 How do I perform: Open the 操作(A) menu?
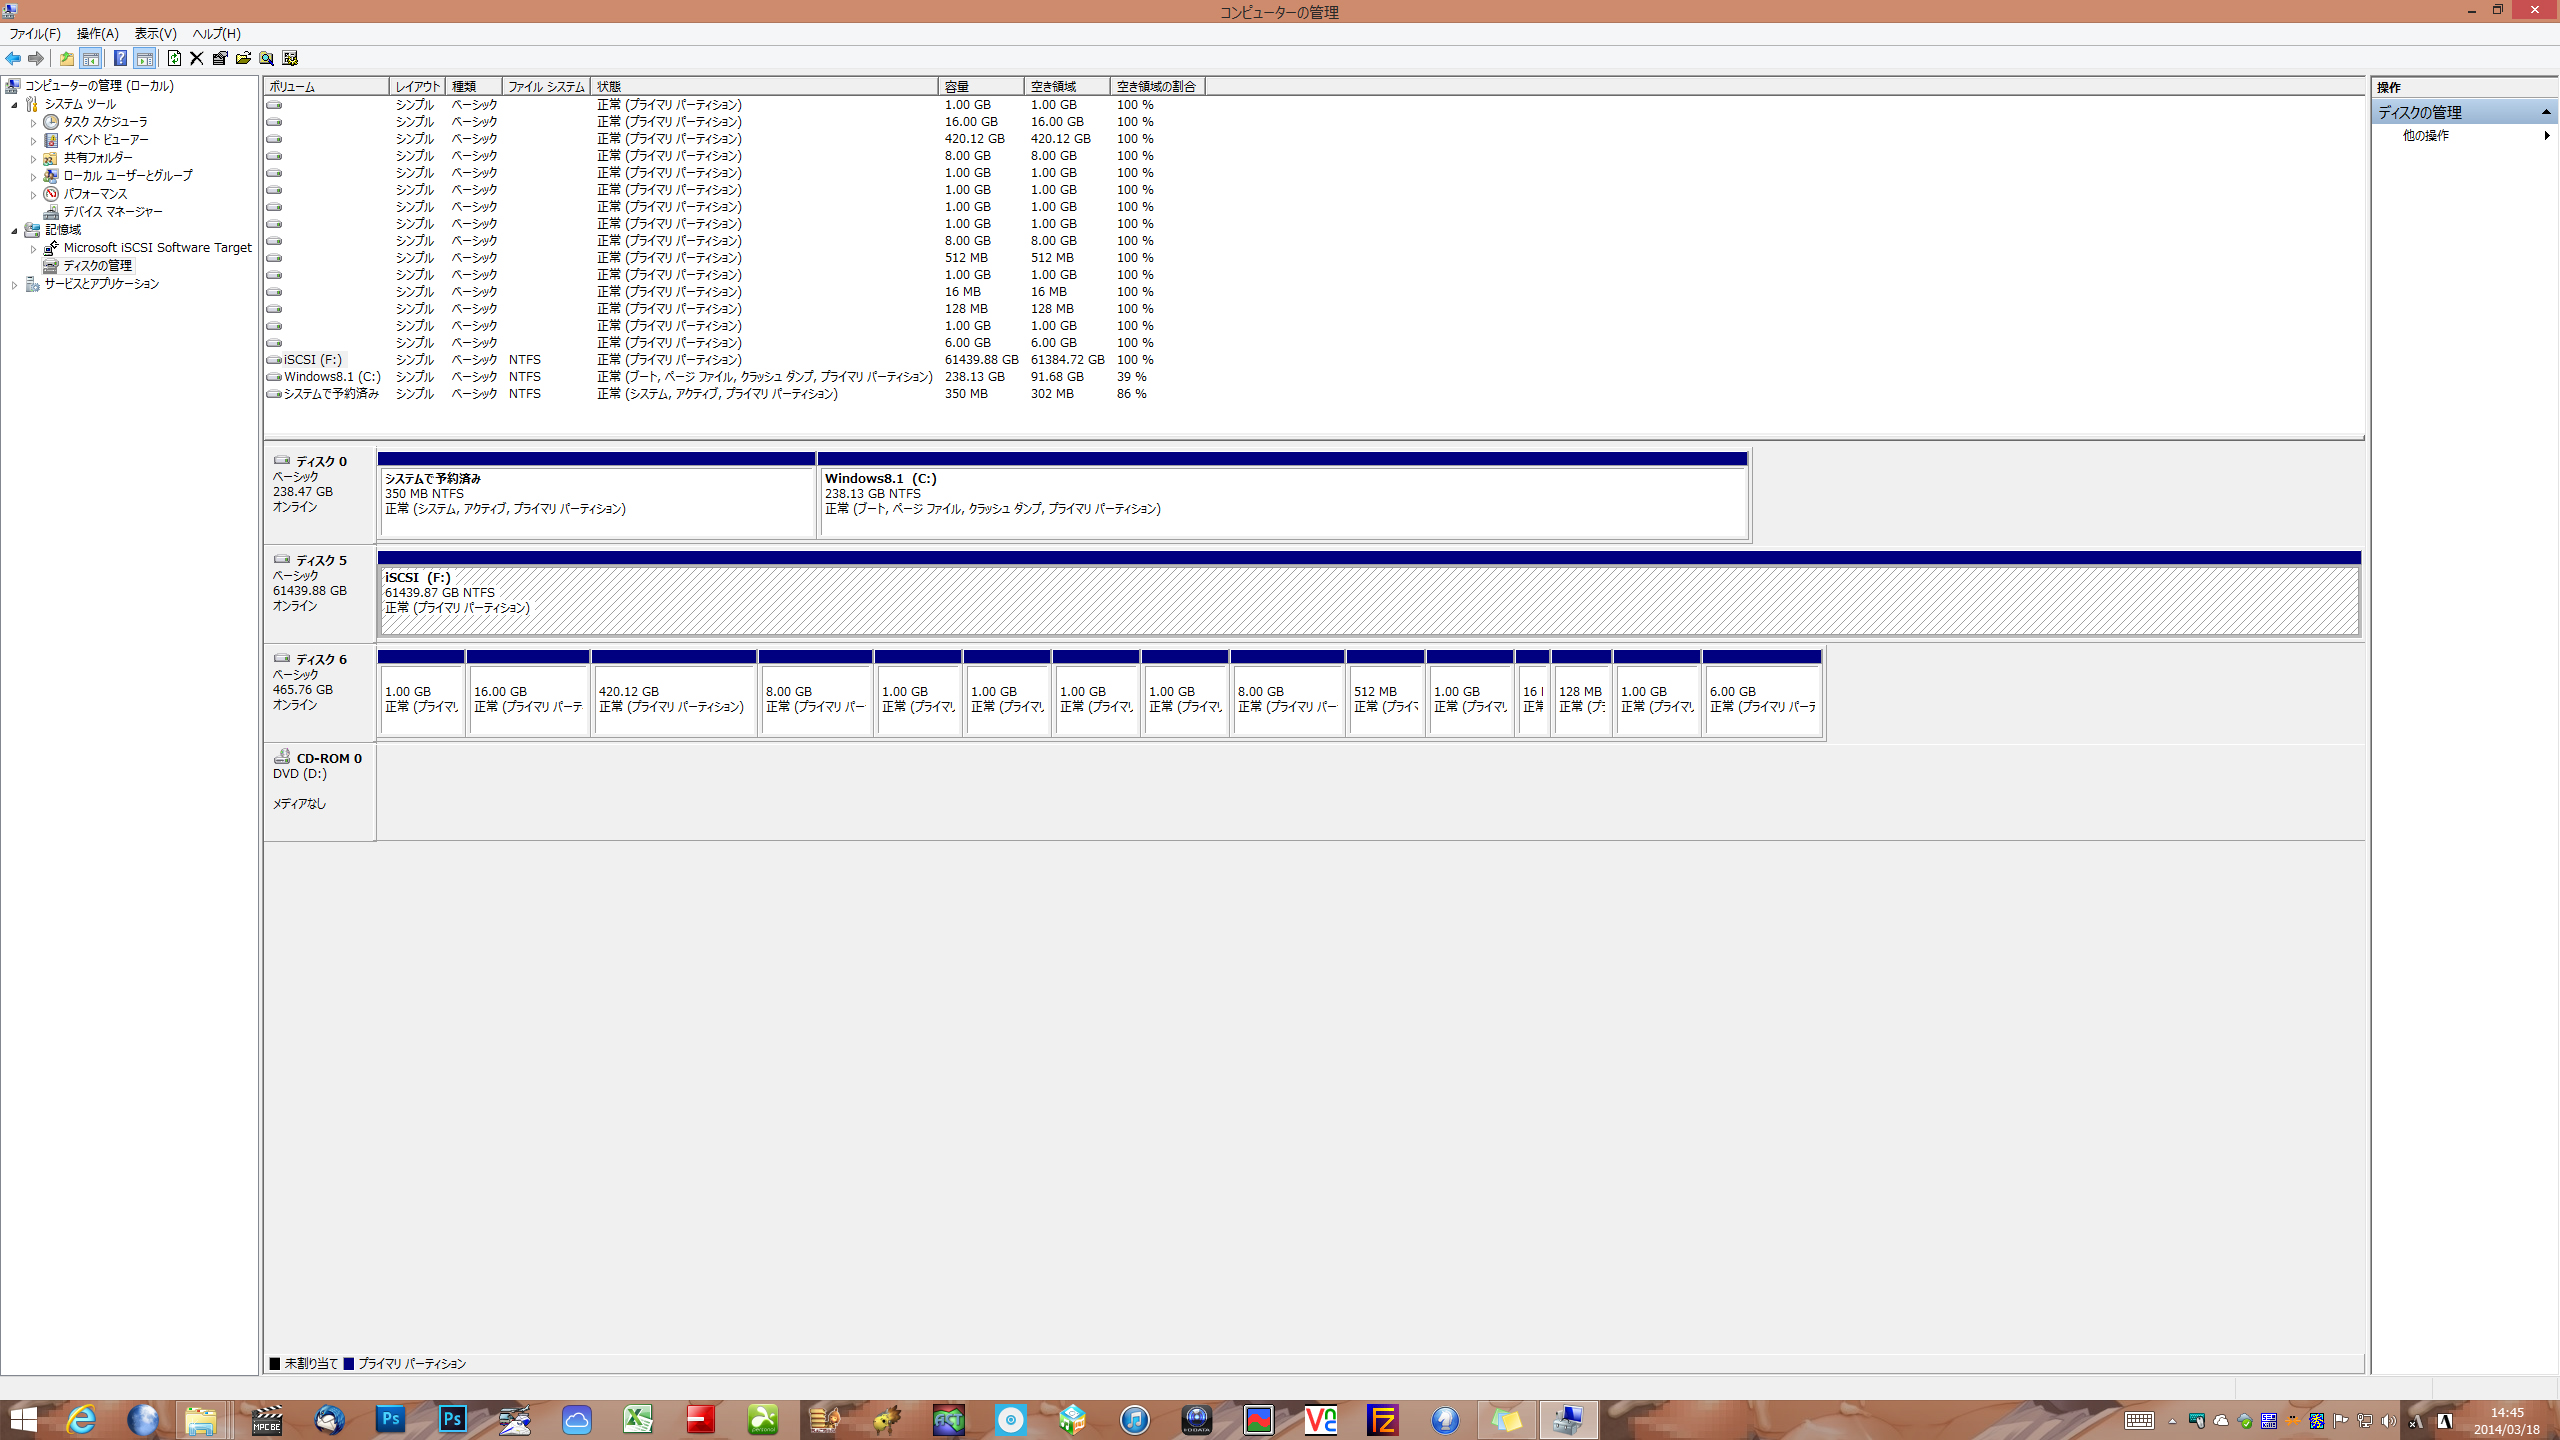97,34
